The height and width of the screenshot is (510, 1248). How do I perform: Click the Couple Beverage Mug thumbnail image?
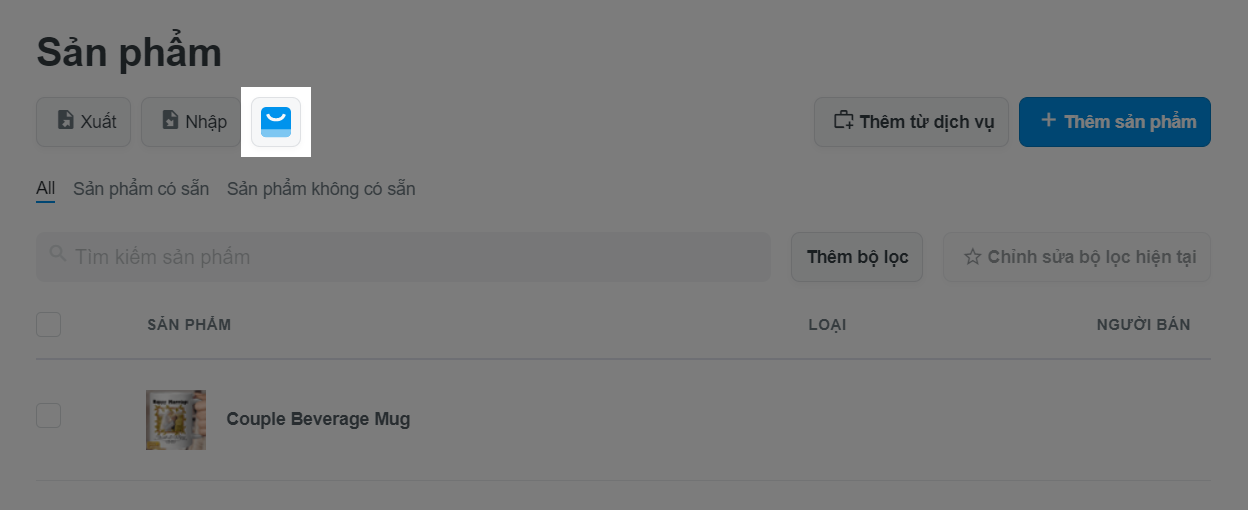point(176,420)
